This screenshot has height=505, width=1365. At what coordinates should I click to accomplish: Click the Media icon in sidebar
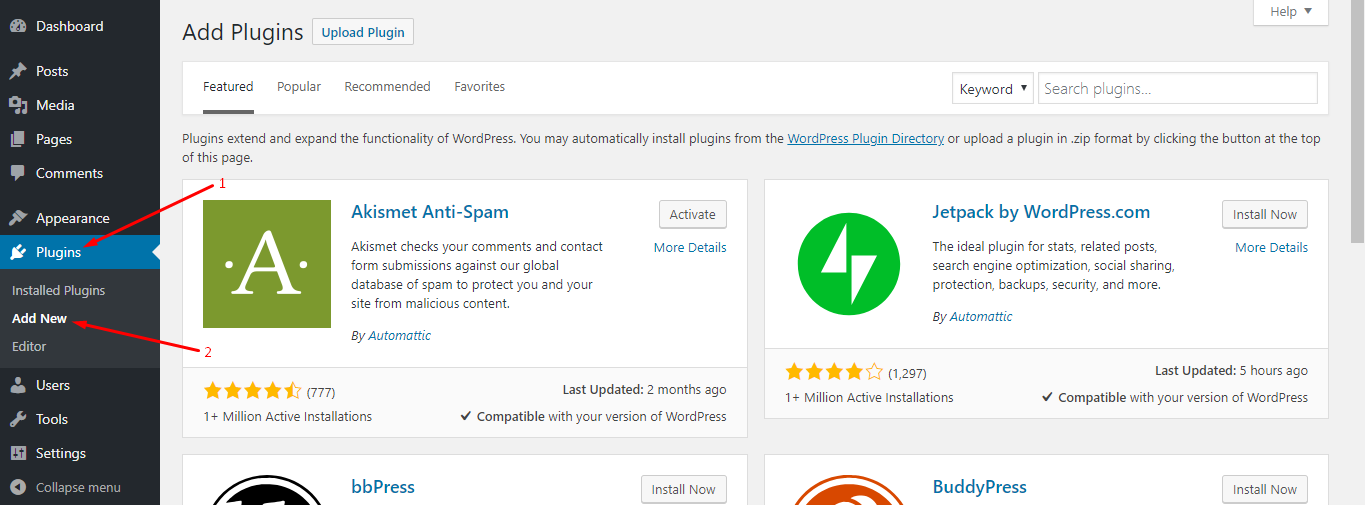[x=18, y=105]
